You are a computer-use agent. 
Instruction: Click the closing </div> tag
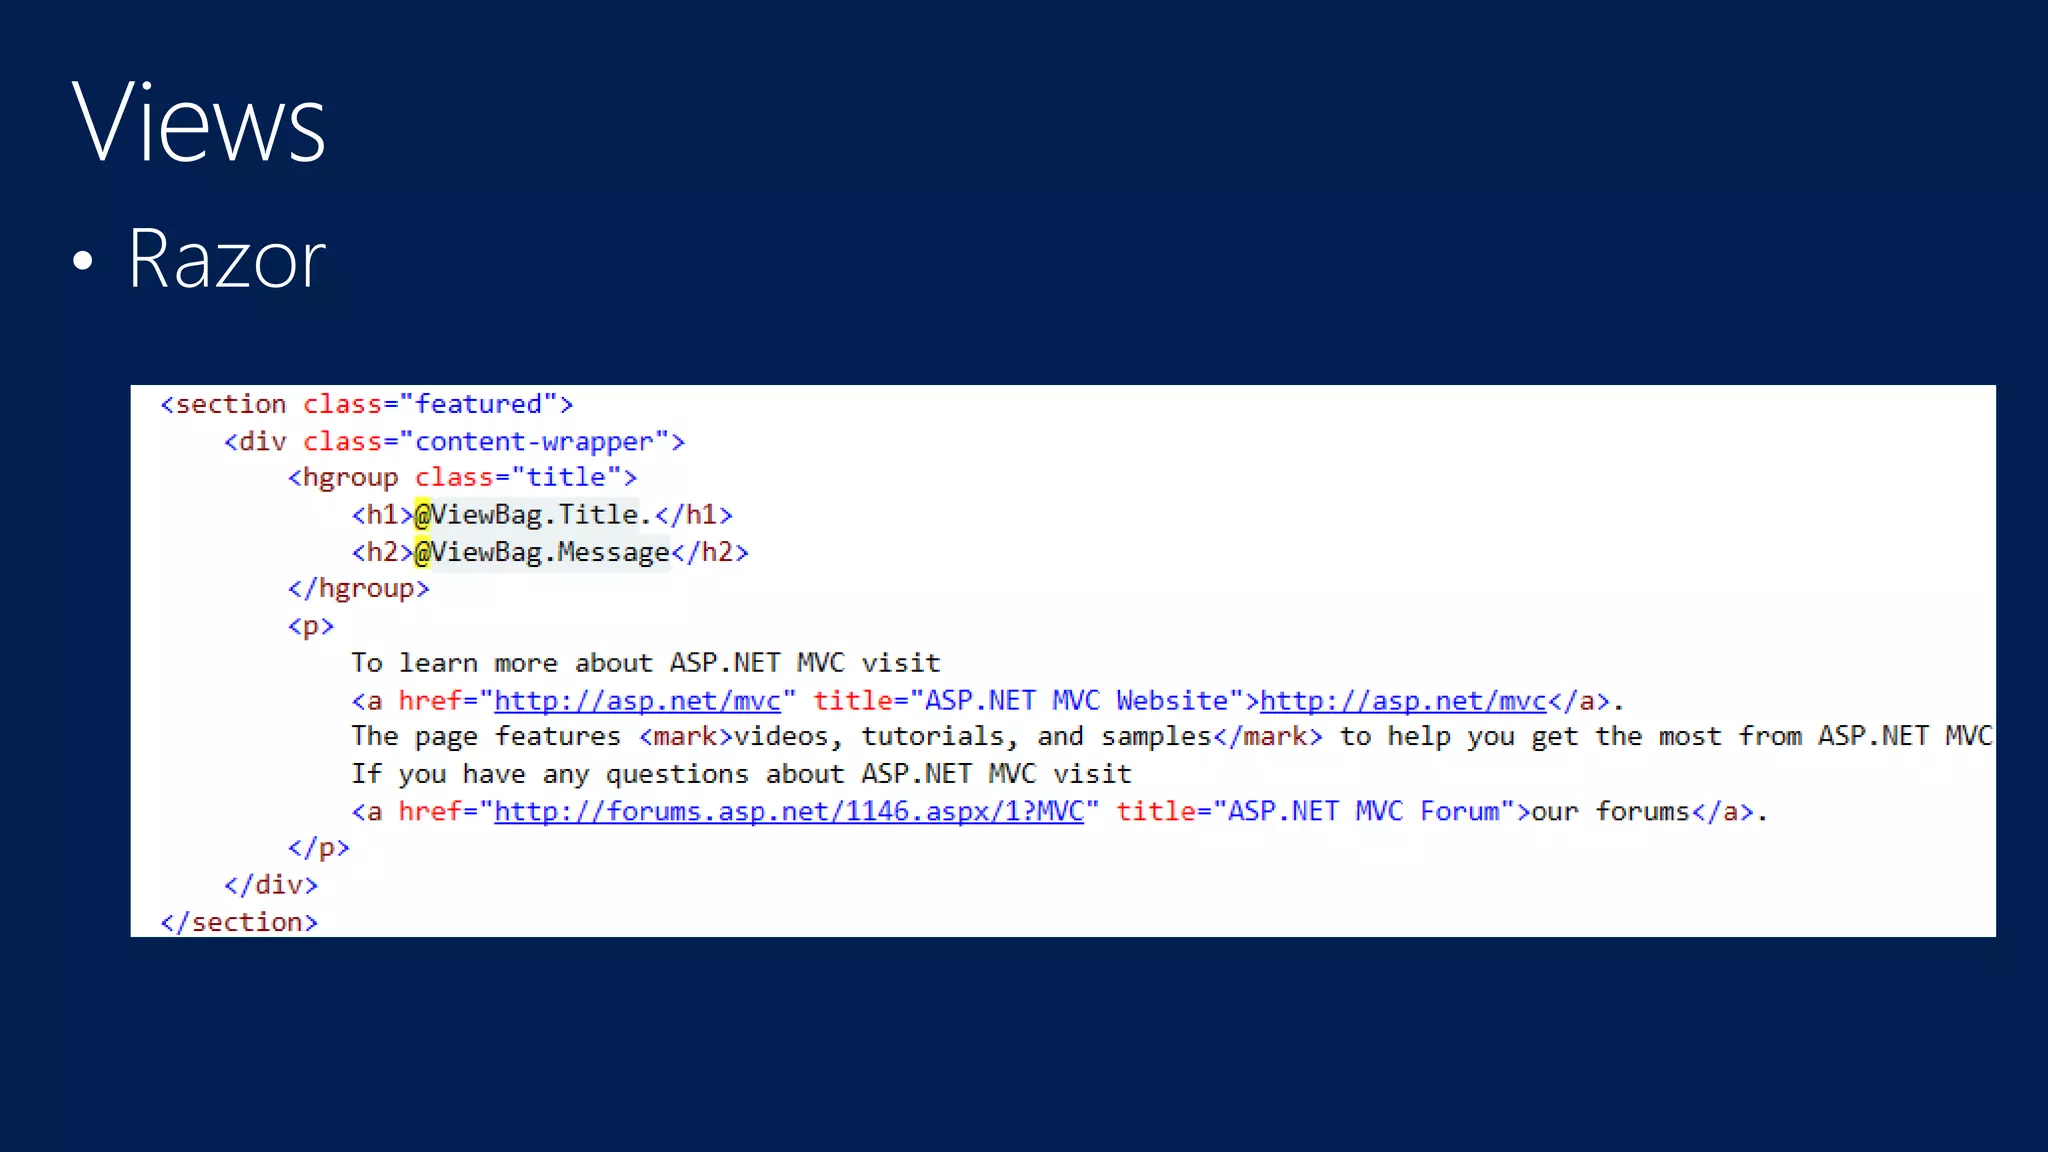pyautogui.click(x=271, y=885)
